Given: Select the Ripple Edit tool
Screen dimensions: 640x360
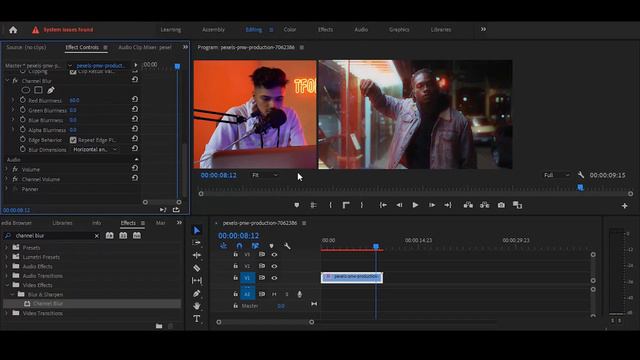Looking at the screenshot, I should coord(197,255).
